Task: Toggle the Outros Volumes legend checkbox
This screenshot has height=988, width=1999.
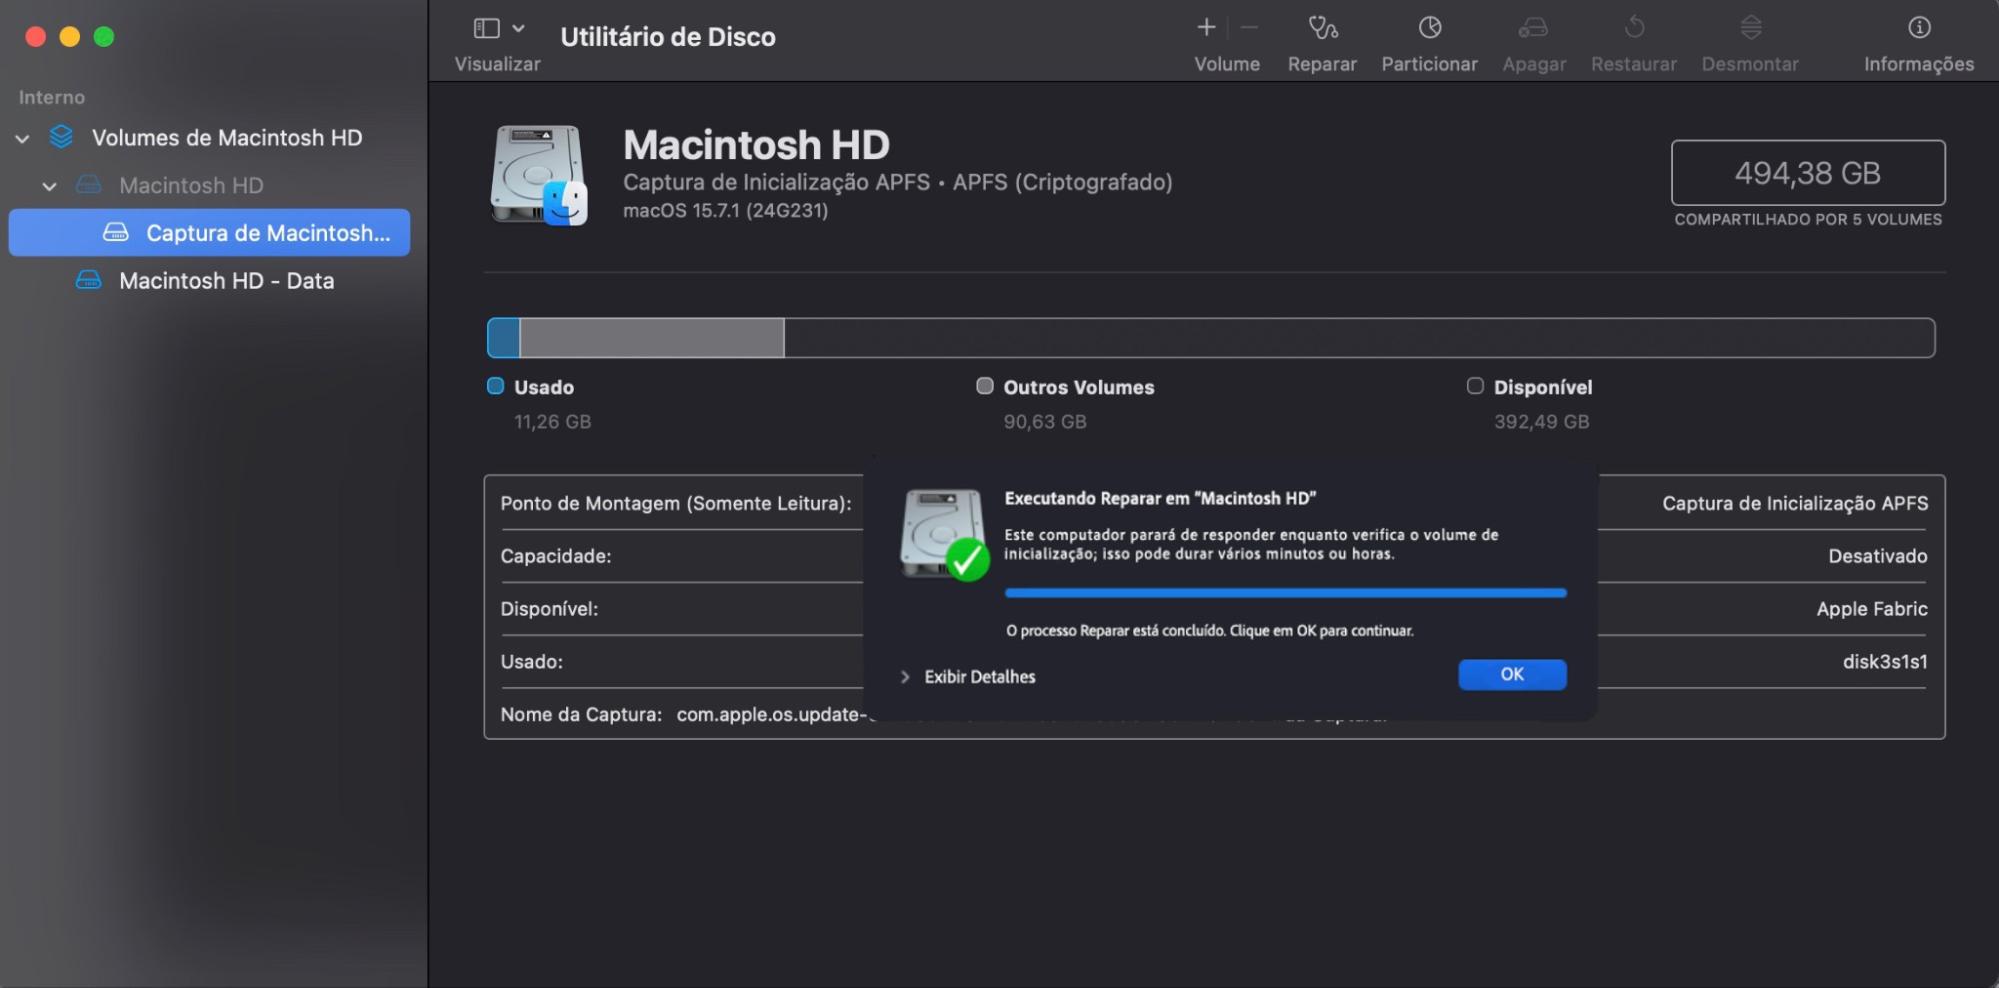Action: 984,386
